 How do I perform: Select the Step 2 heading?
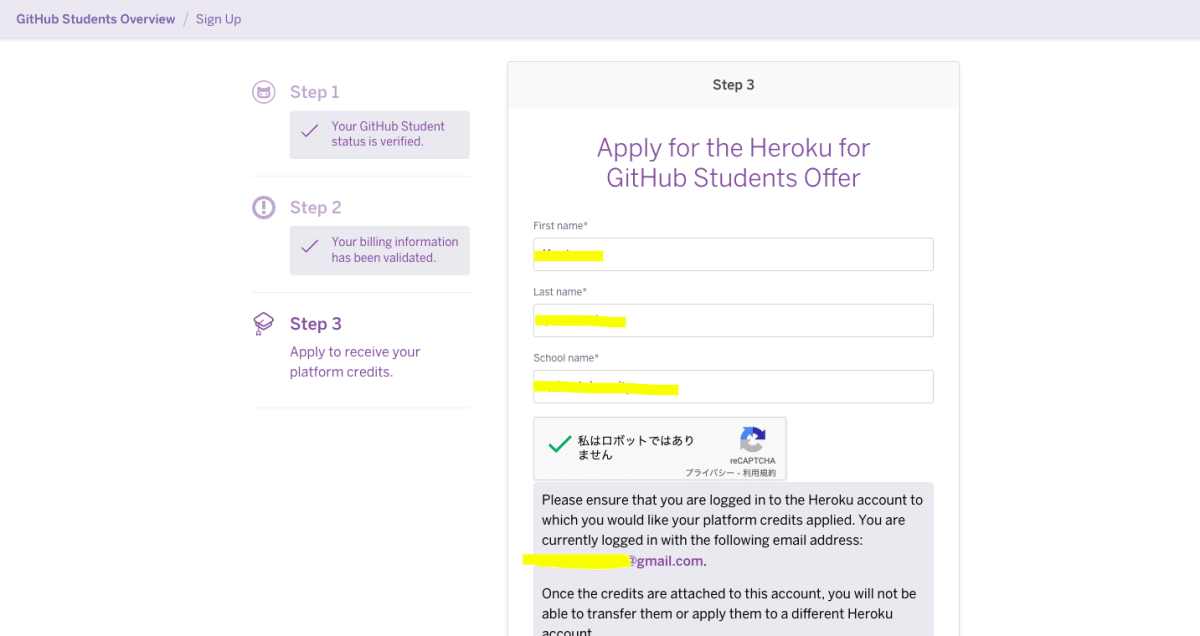(316, 207)
